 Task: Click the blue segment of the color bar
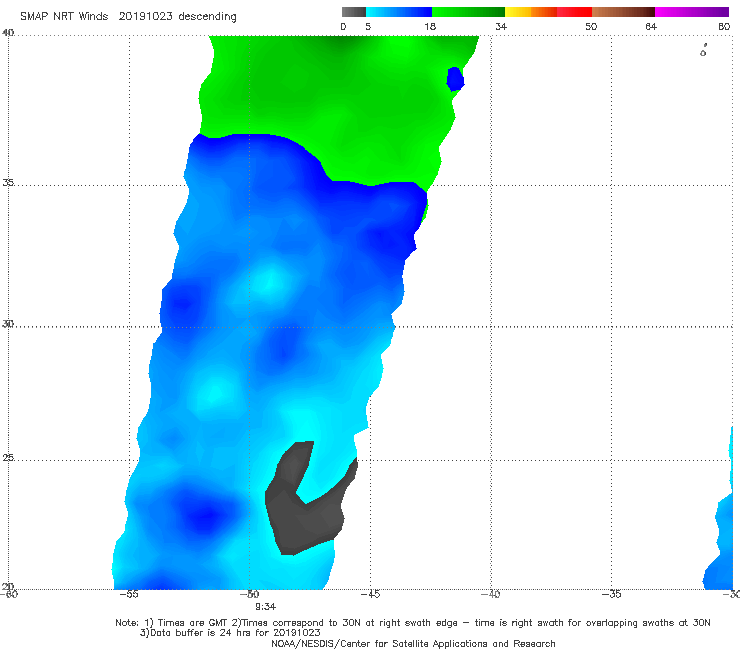[x=399, y=12]
